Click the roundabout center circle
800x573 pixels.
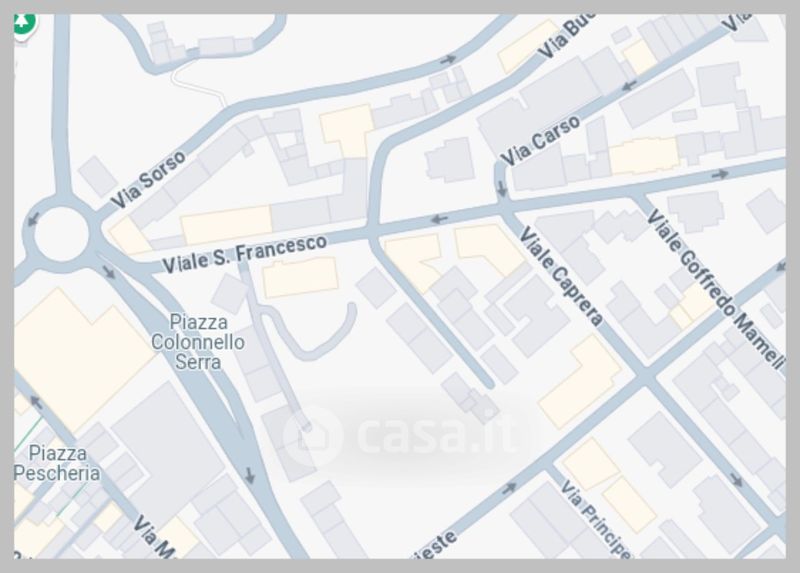(x=61, y=234)
